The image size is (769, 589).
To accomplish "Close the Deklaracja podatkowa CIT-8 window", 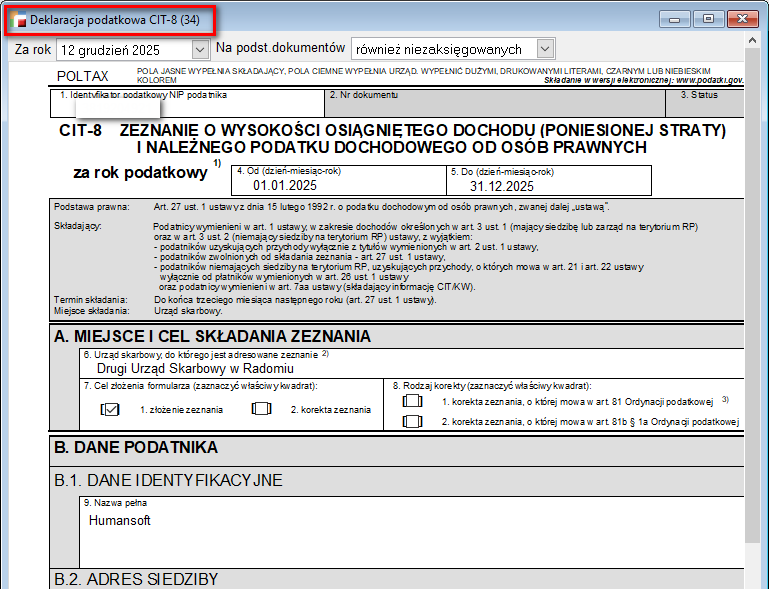I will pyautogui.click(x=742, y=19).
